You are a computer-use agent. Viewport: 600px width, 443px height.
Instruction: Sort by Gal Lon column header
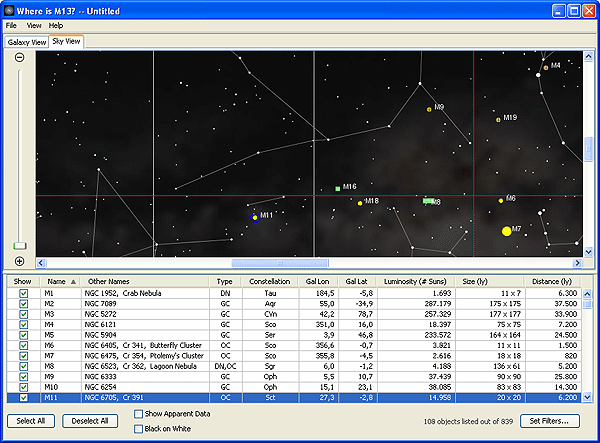pyautogui.click(x=318, y=282)
